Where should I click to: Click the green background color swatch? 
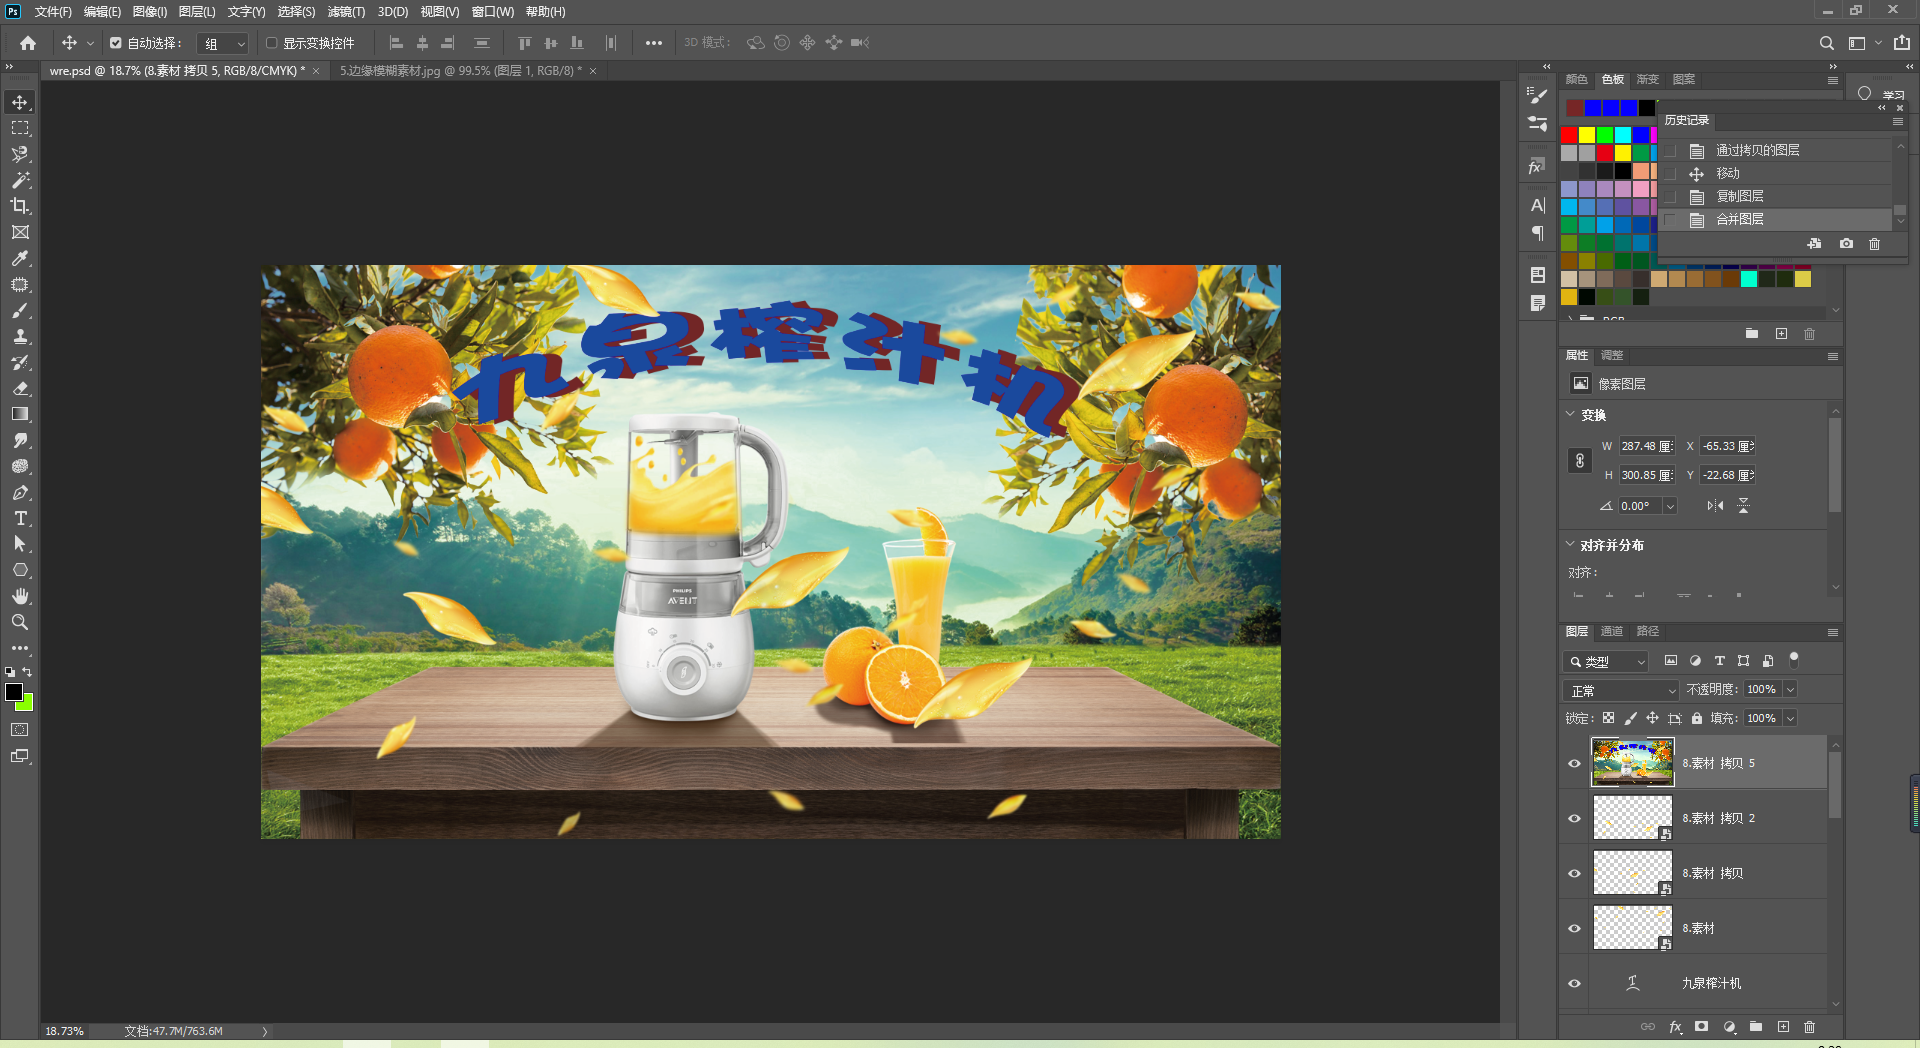28,704
